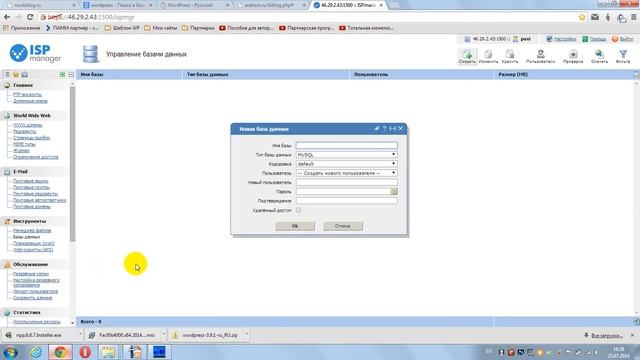Generate password with icon beside Пароль field
The image size is (640, 360).
394,191
